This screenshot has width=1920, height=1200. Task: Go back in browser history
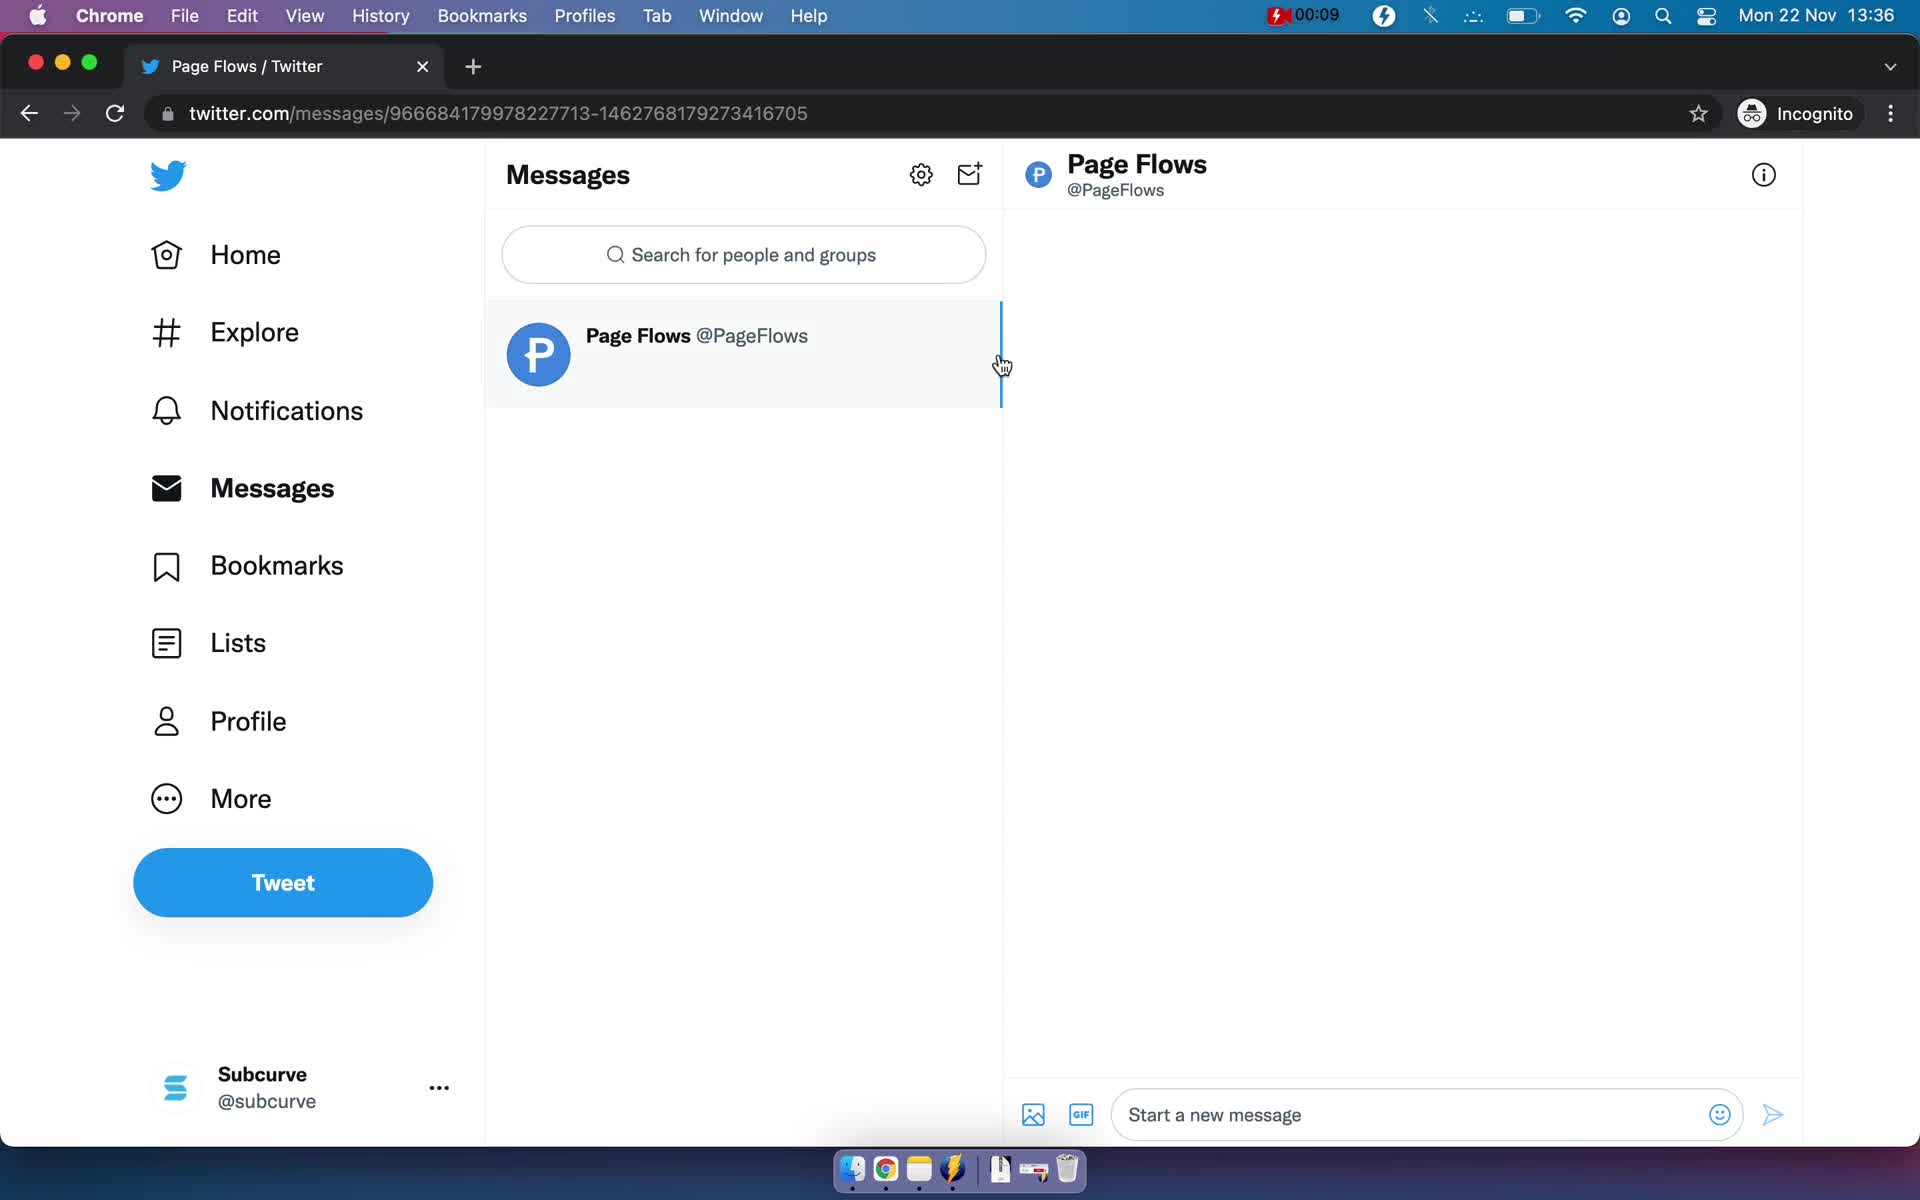pos(29,114)
